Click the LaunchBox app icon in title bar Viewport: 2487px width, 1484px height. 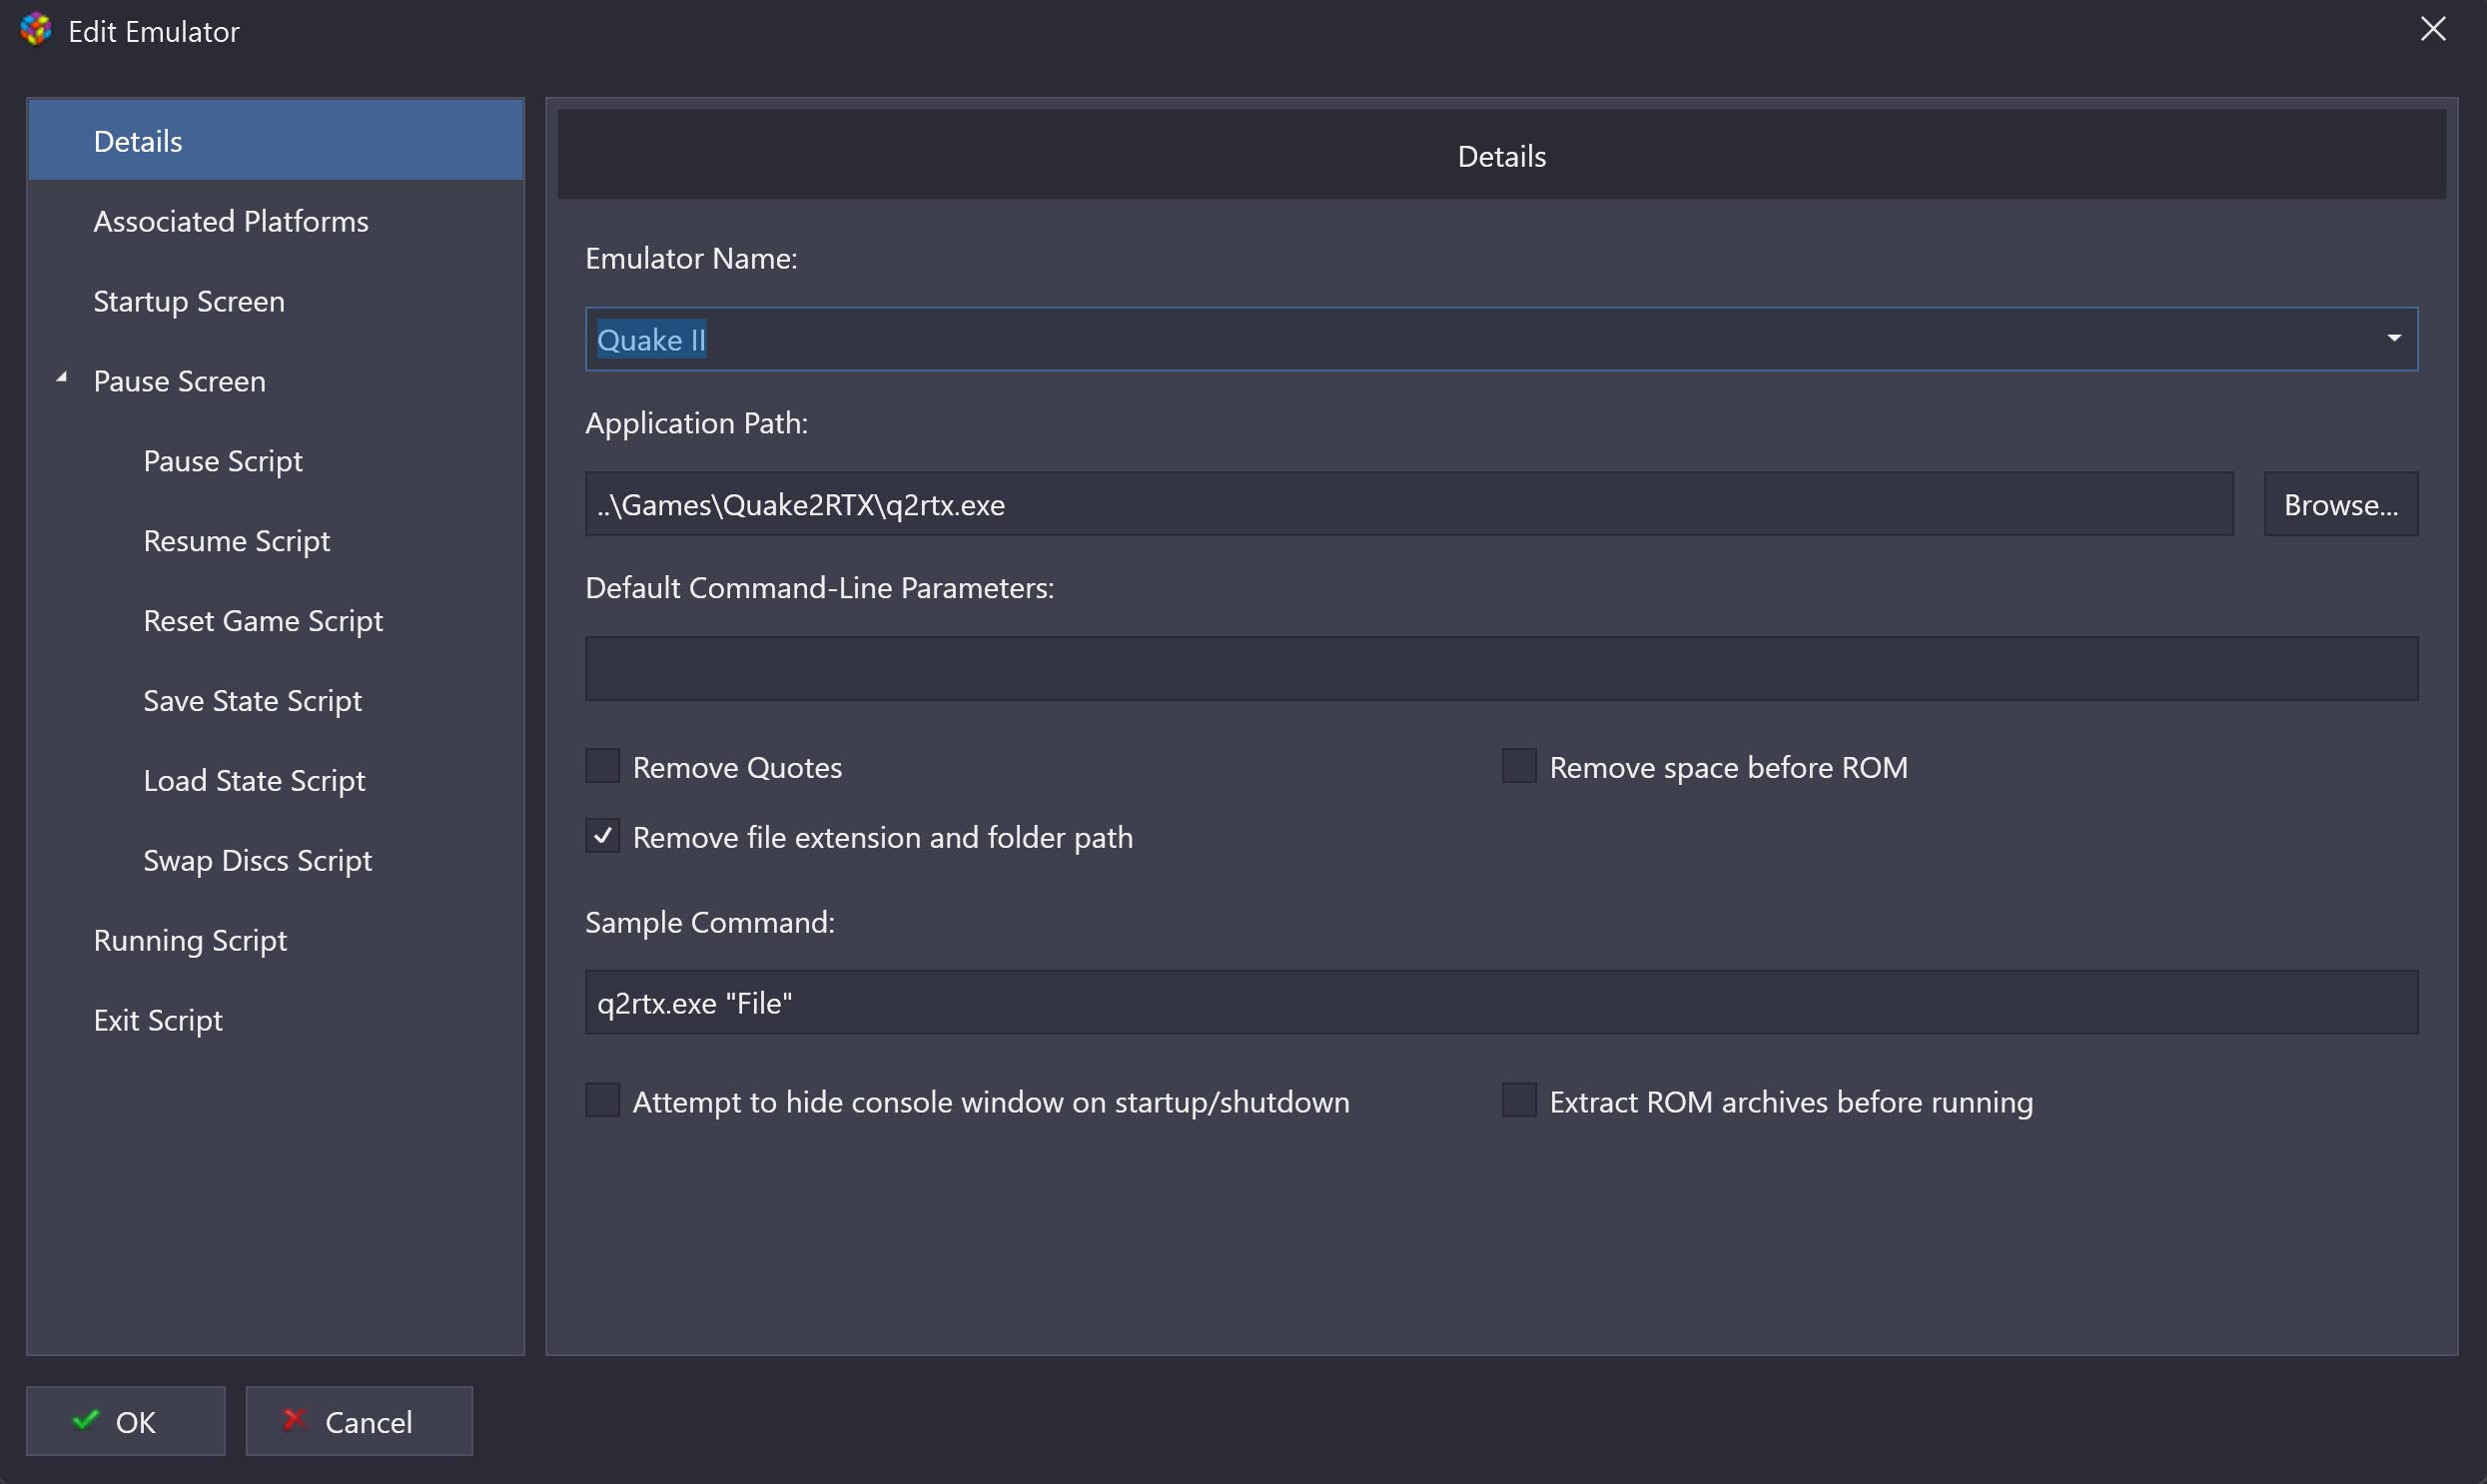coord(36,30)
